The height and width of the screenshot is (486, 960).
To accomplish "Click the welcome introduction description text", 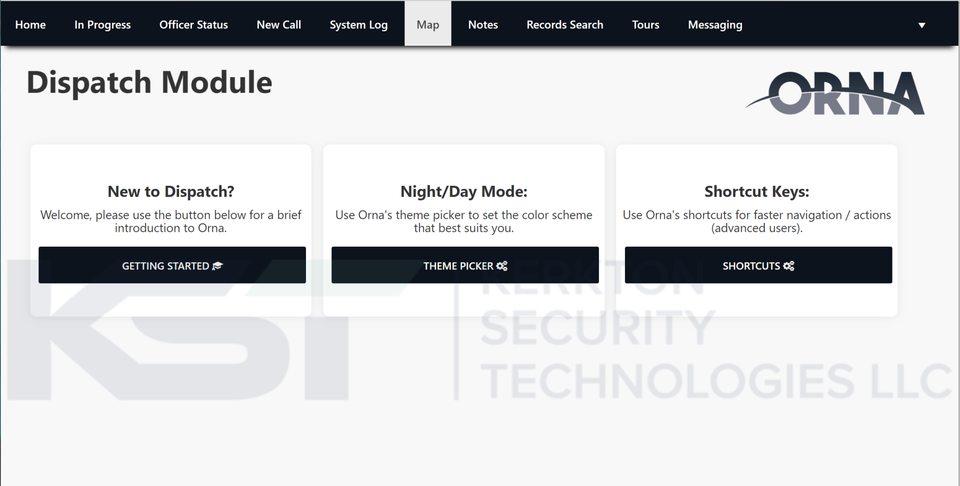I will click(171, 222).
